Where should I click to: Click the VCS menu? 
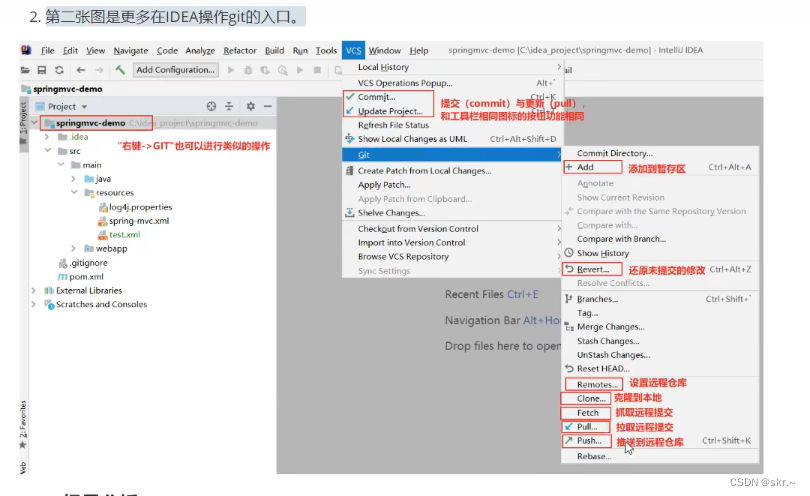[x=353, y=50]
